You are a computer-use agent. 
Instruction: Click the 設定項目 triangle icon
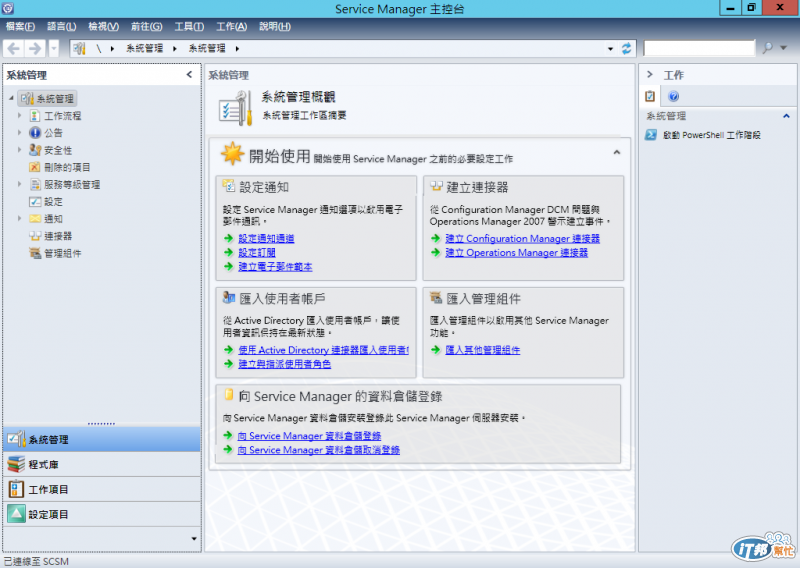[16, 514]
